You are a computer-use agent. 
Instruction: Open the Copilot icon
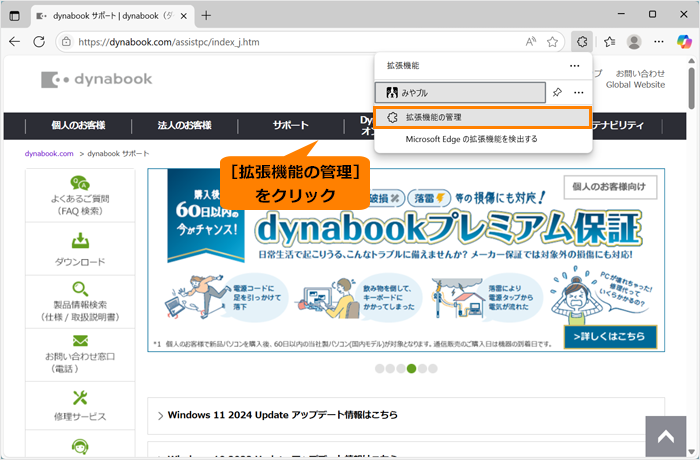click(684, 42)
